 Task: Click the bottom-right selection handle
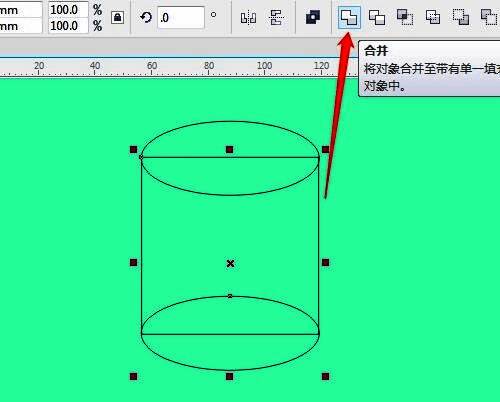(x=326, y=377)
